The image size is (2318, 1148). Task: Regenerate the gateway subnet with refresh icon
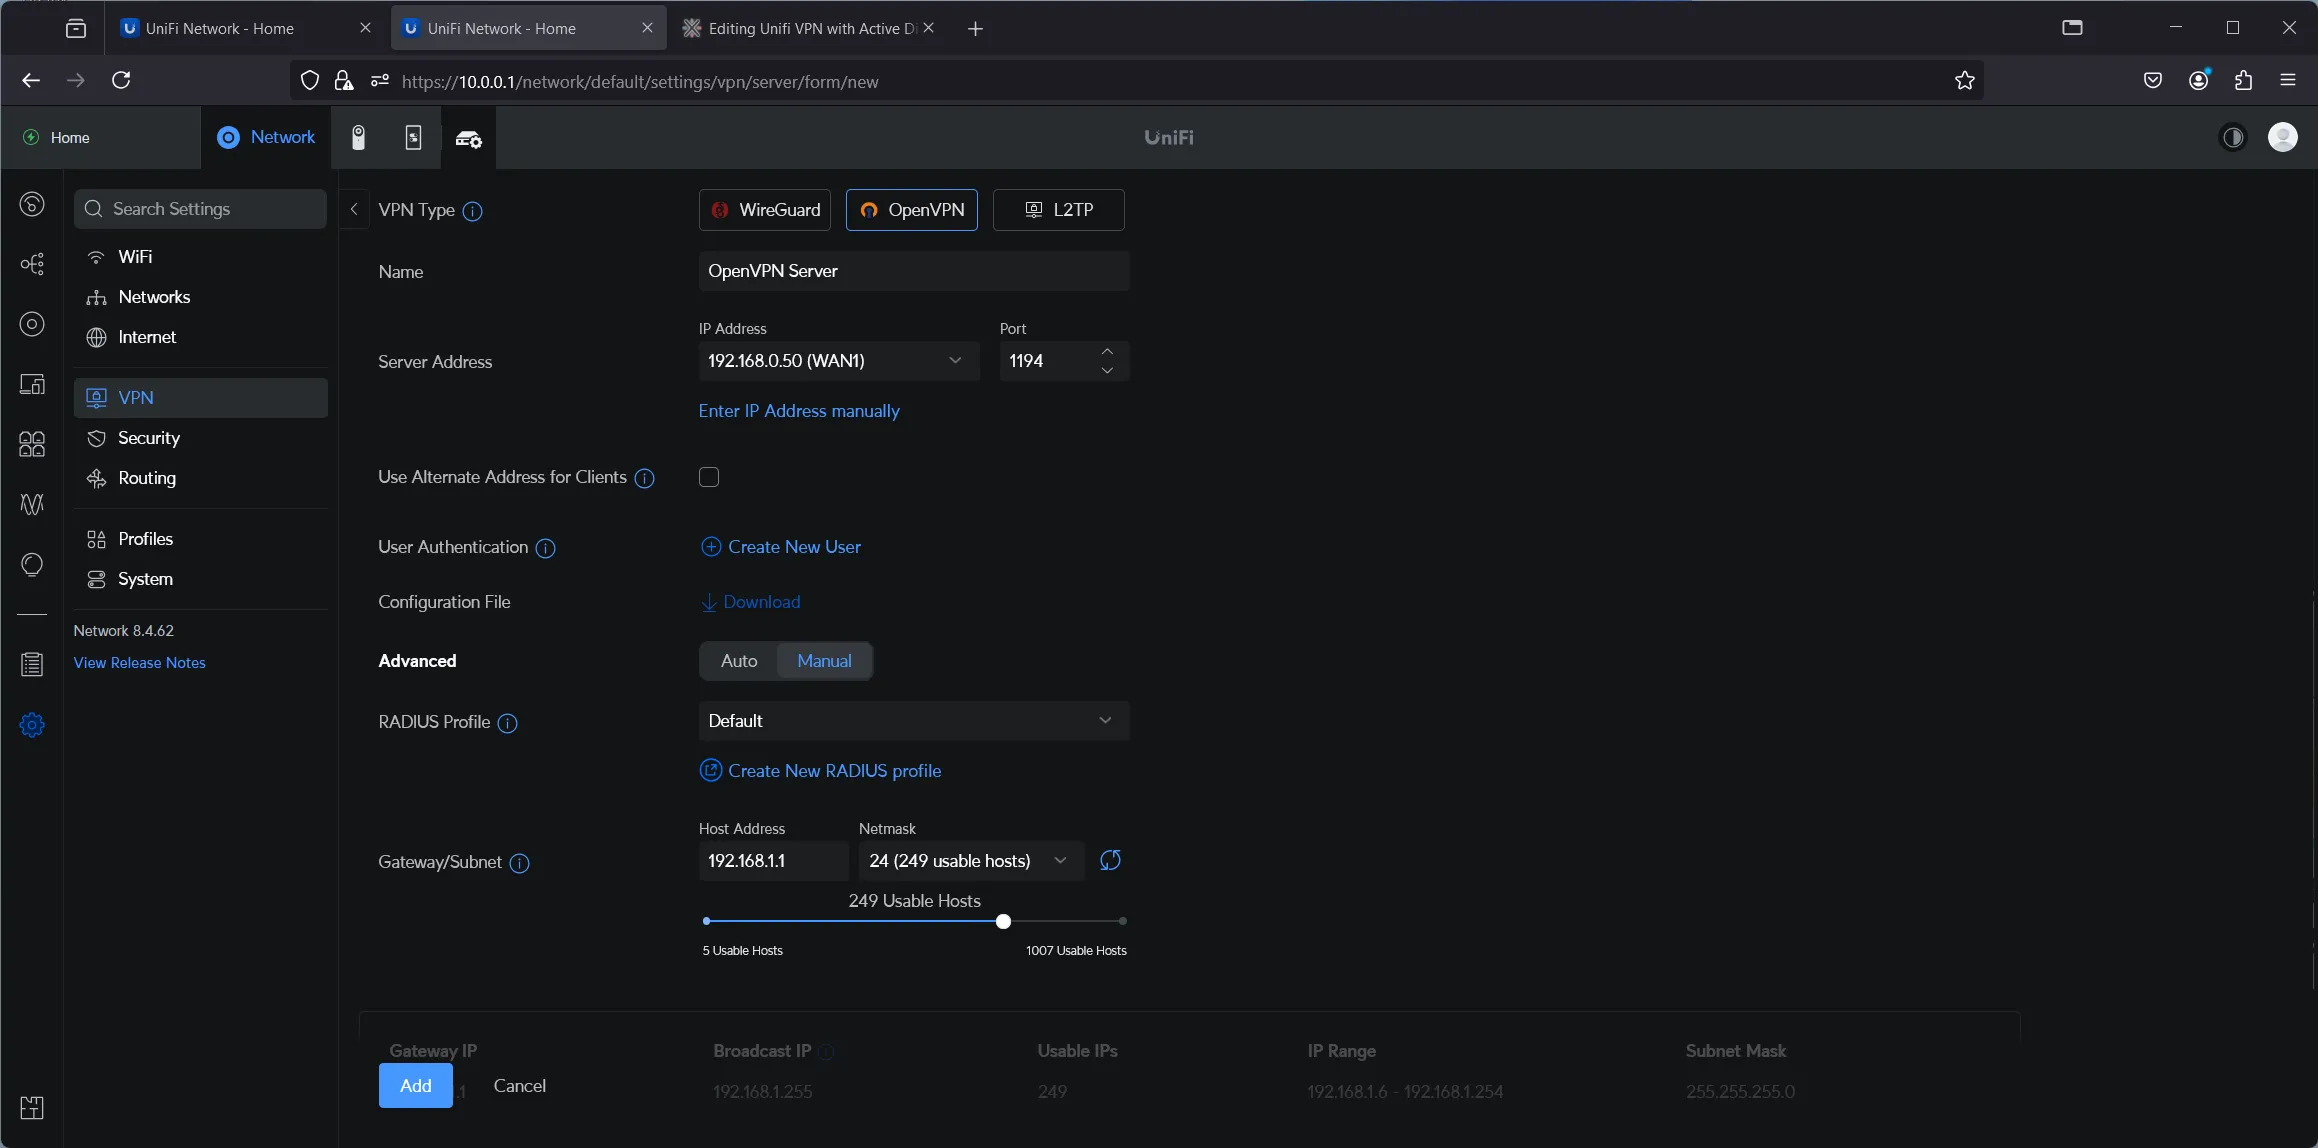[1110, 860]
